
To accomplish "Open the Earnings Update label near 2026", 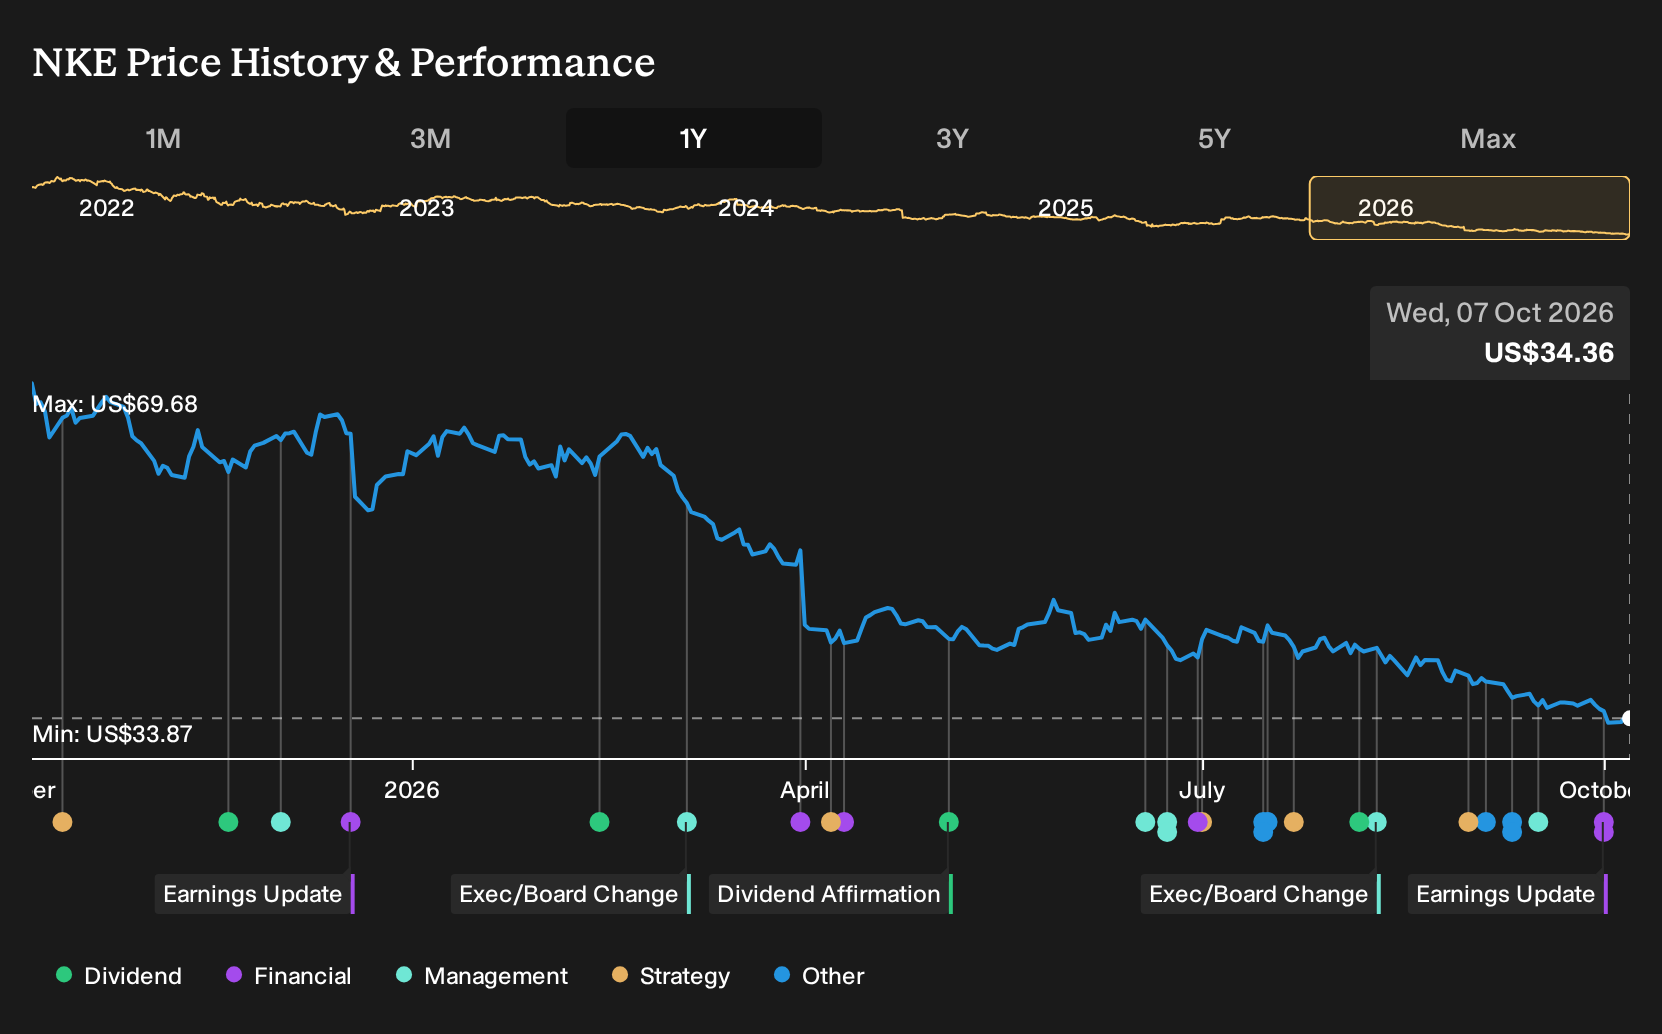I will click(254, 894).
